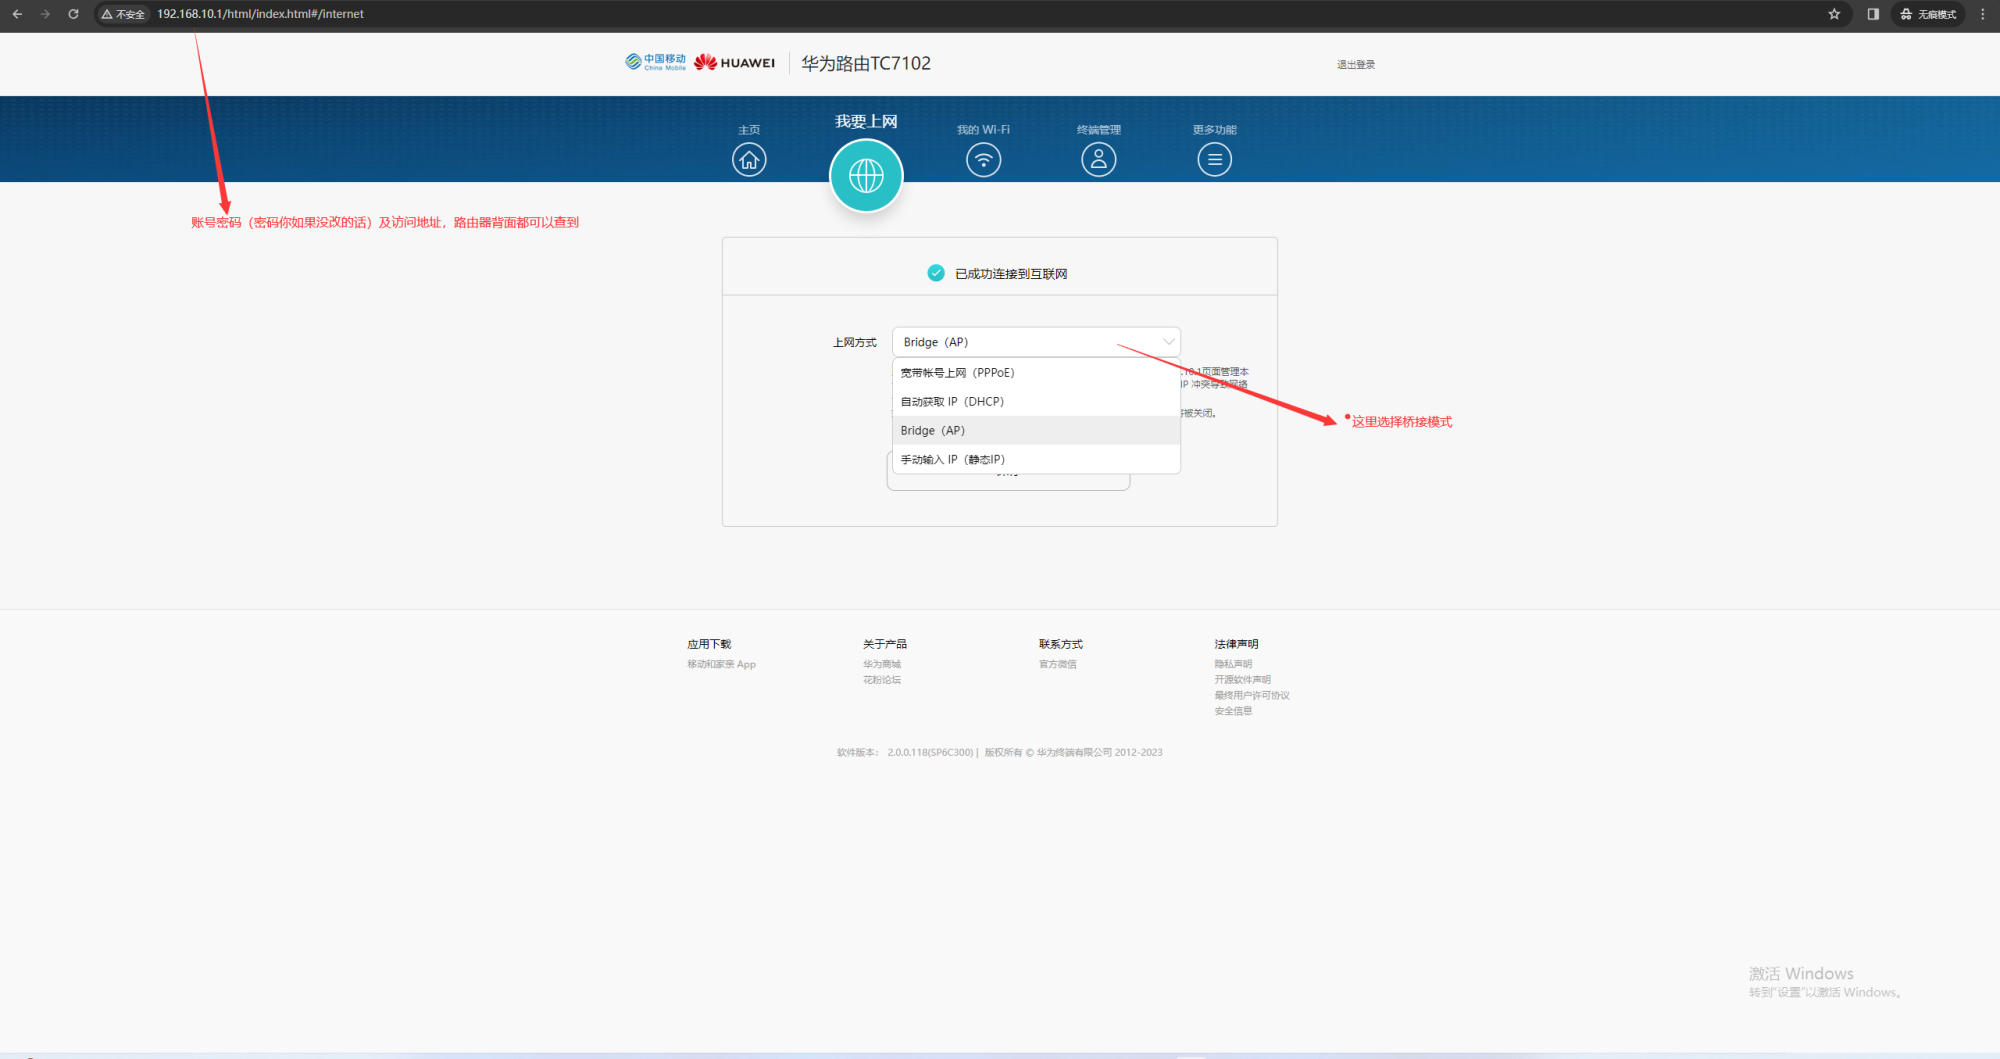Select 宽带帐号上网 (PPPoE) option
Screen dimensions: 2000x1059
(x=957, y=373)
